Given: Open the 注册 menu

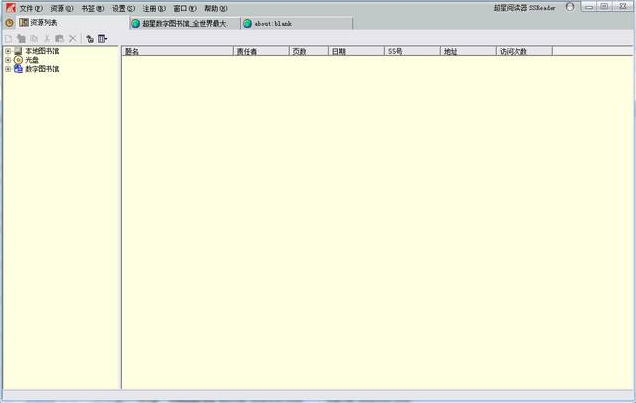Looking at the screenshot, I should click(x=154, y=8).
